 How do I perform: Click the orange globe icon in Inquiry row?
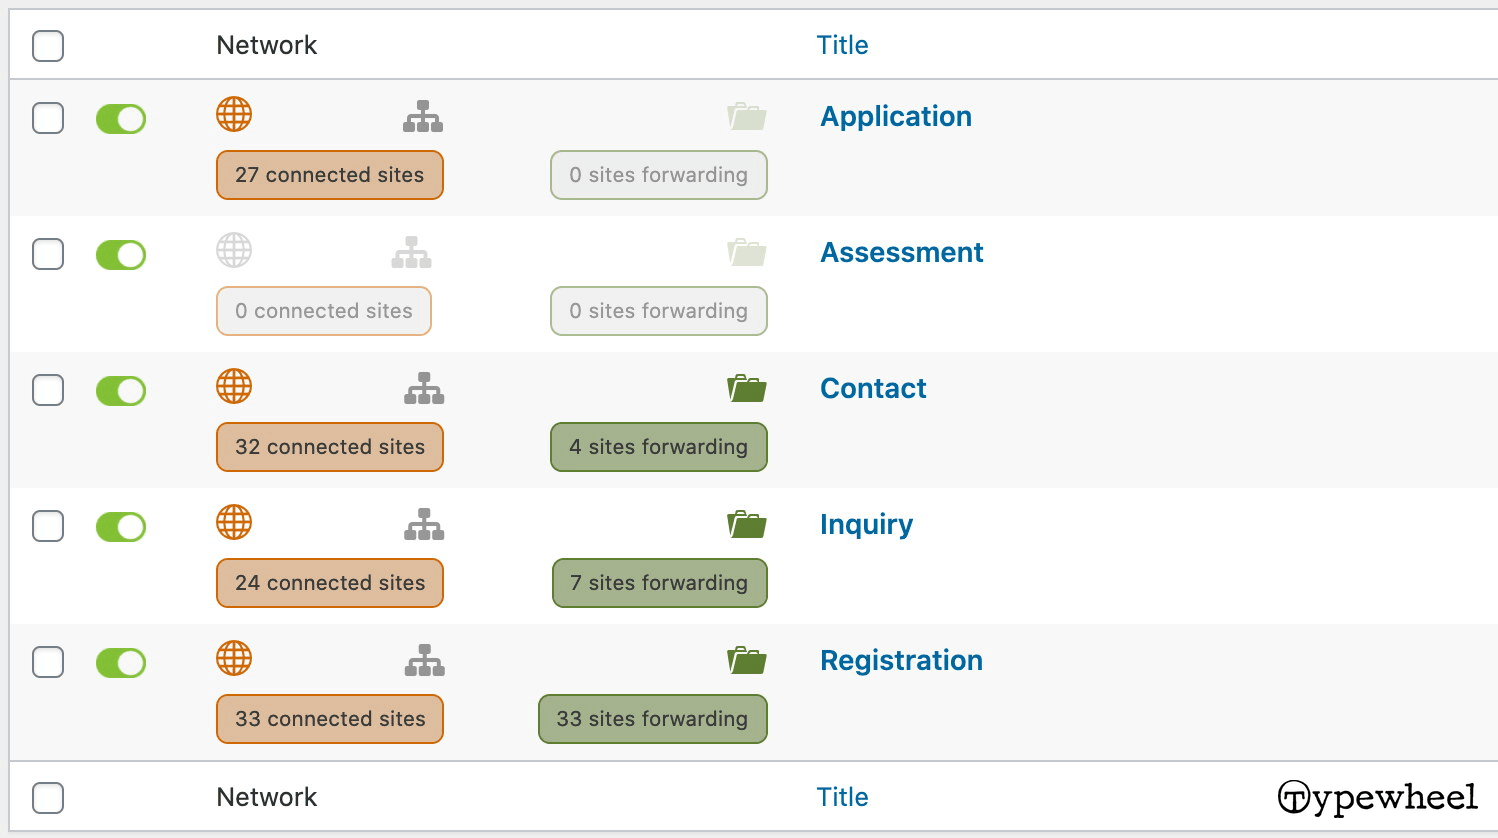(234, 523)
